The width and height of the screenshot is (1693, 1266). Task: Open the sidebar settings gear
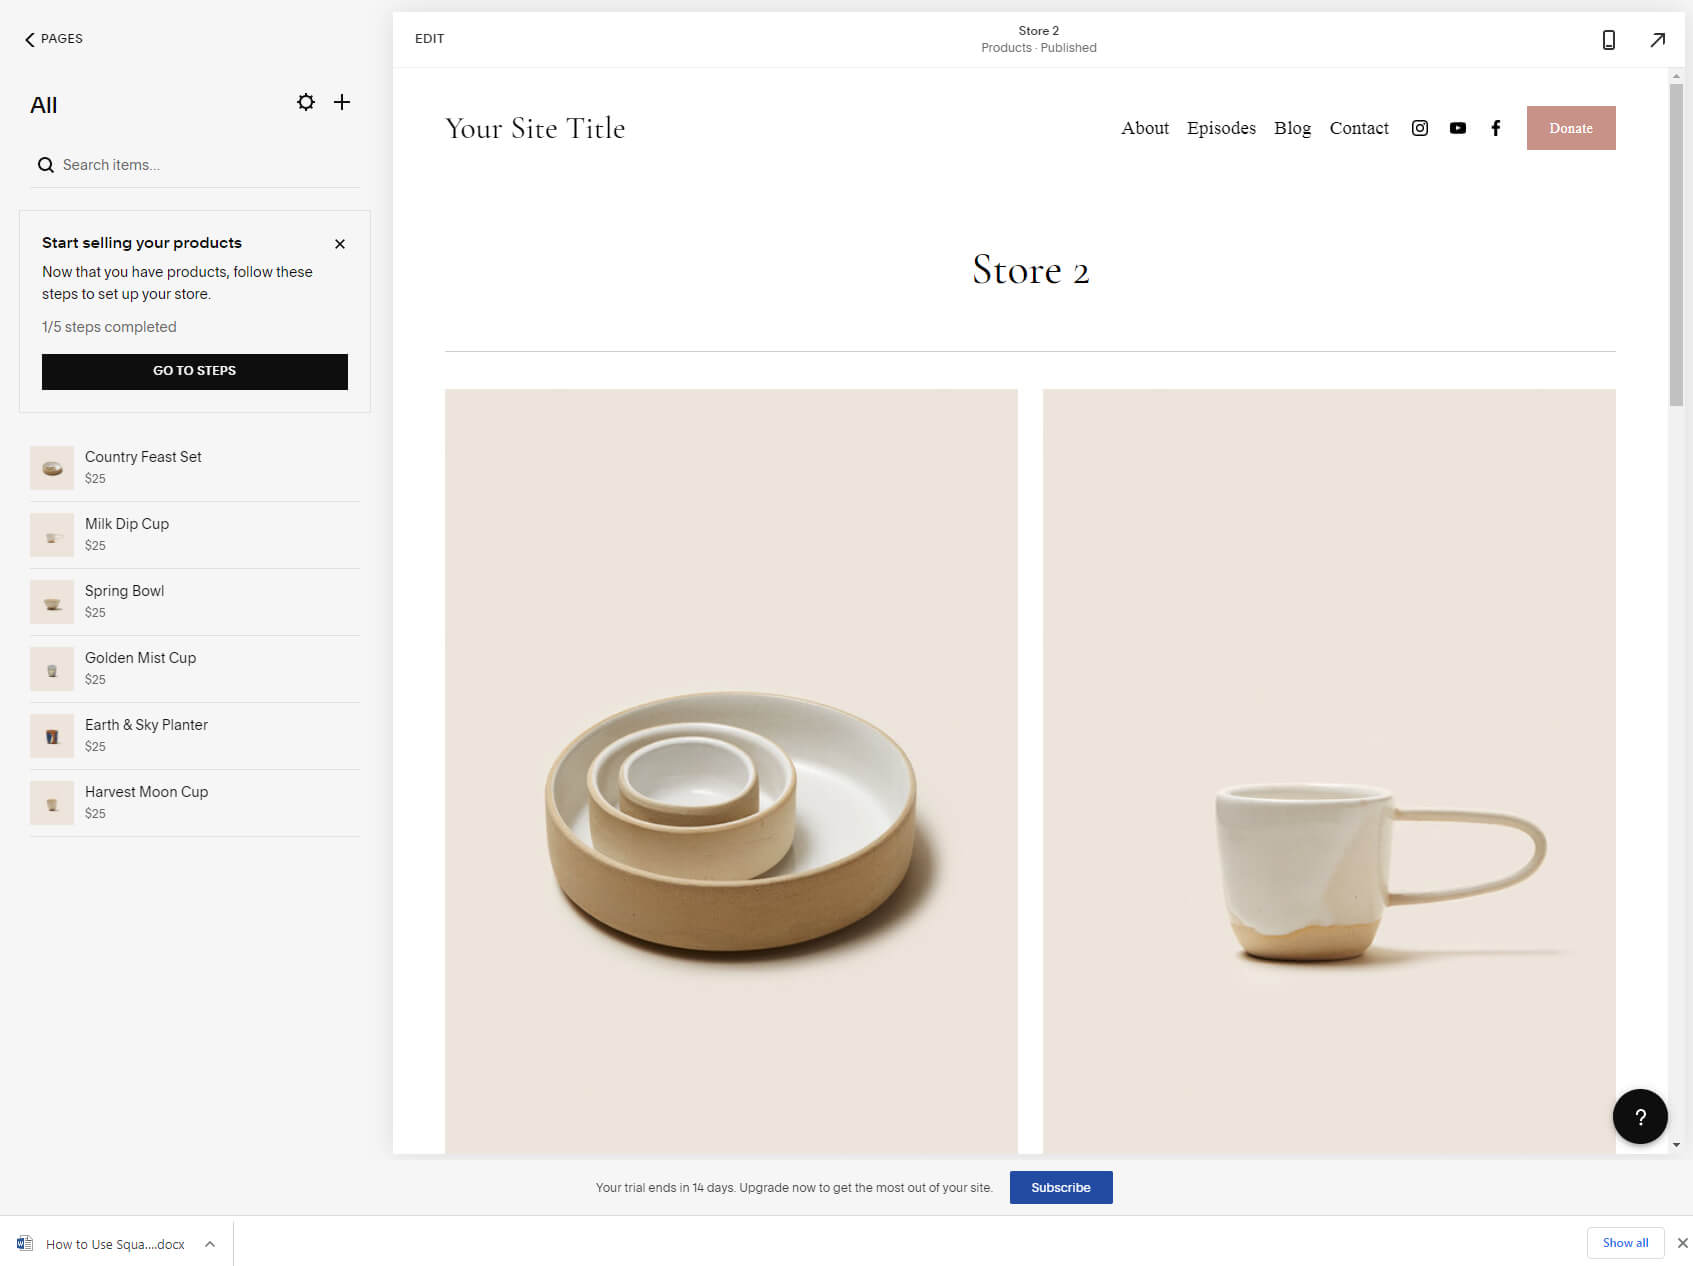click(x=305, y=102)
